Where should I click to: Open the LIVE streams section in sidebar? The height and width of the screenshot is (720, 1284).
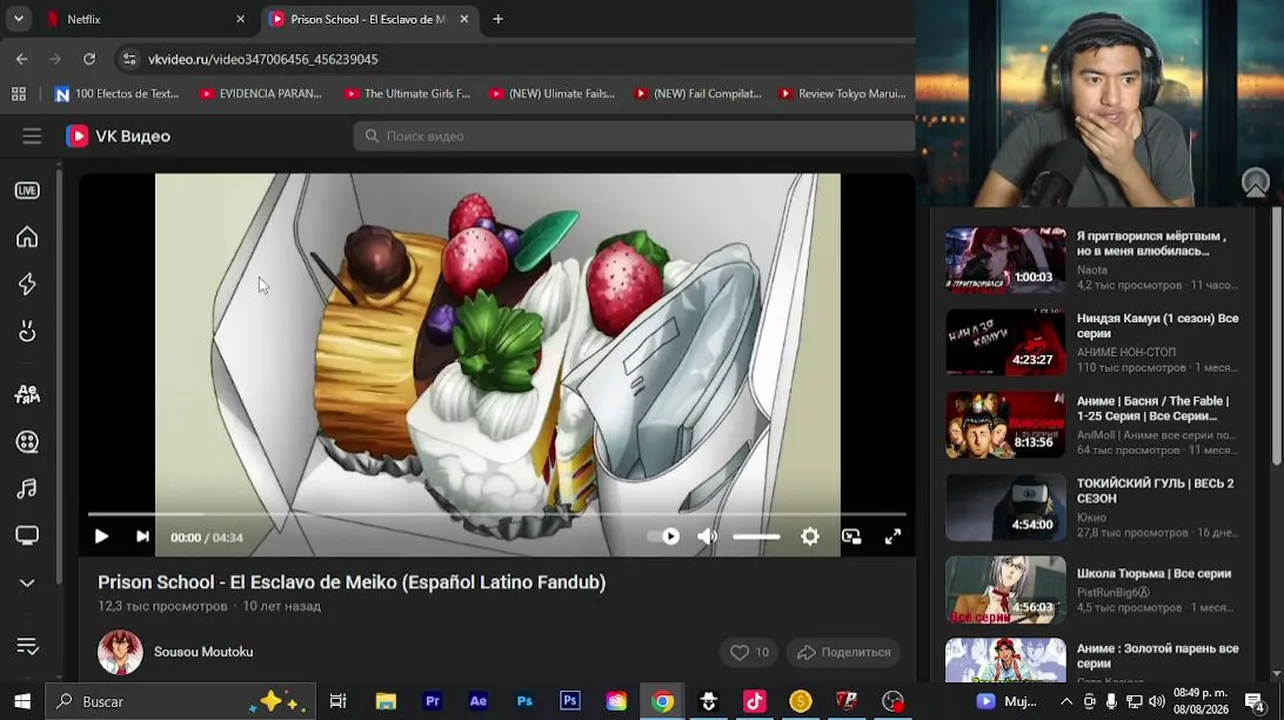(27, 190)
